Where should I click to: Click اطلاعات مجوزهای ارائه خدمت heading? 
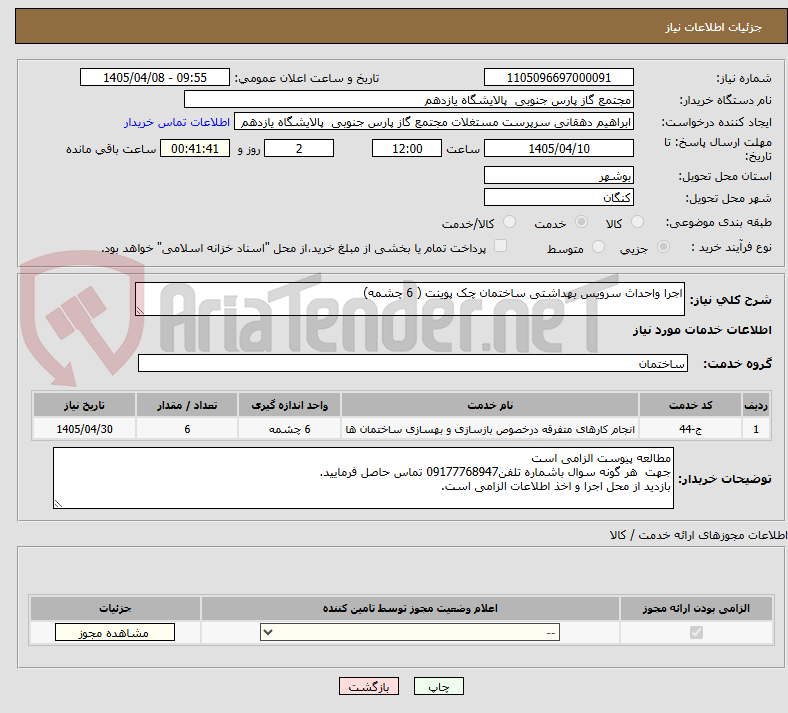pos(699,535)
